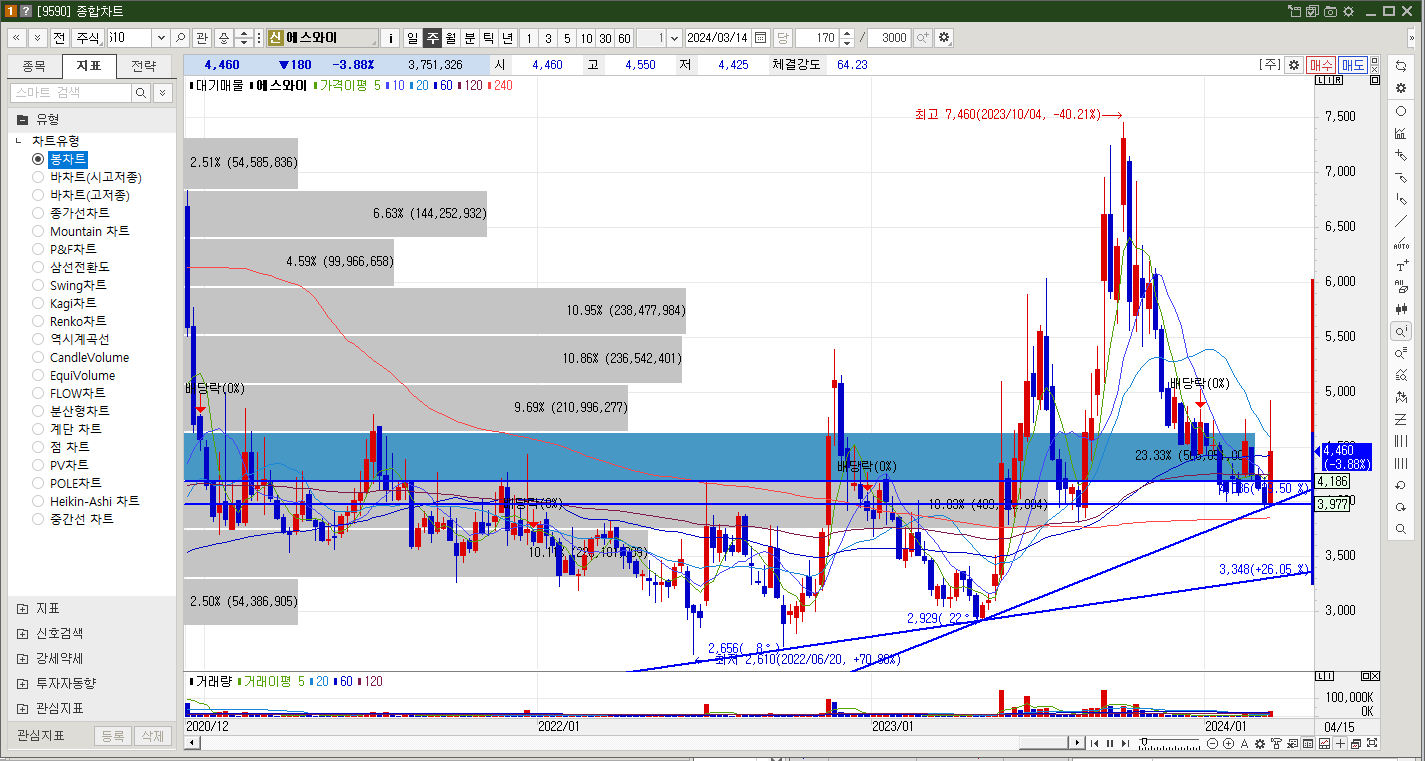Select the circle drawing tool

(1401, 111)
